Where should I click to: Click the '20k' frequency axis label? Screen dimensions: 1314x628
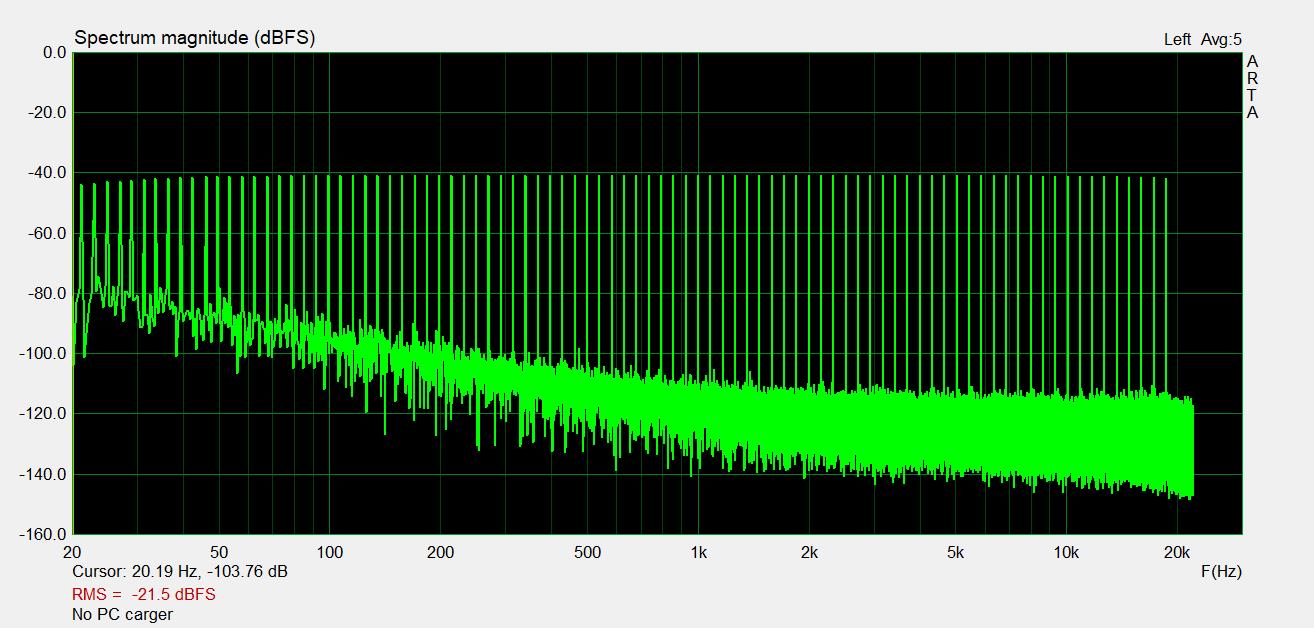[1178, 552]
